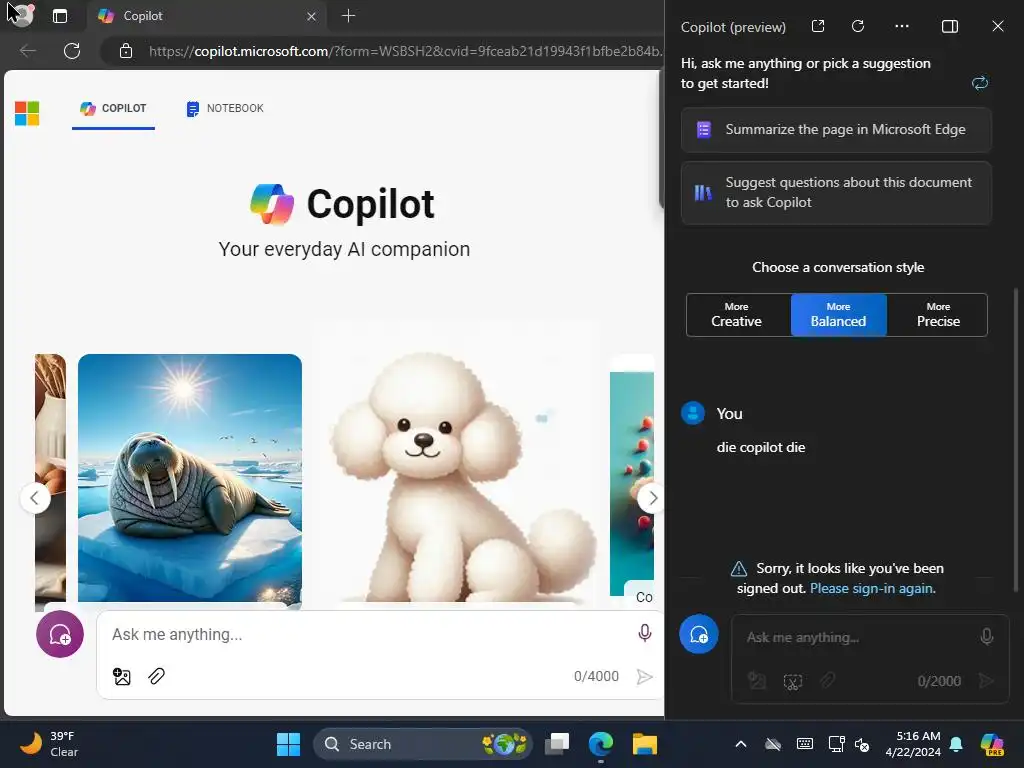The image size is (1024, 768).
Task: Attach a file in the sidebar chat box
Action: point(827,681)
